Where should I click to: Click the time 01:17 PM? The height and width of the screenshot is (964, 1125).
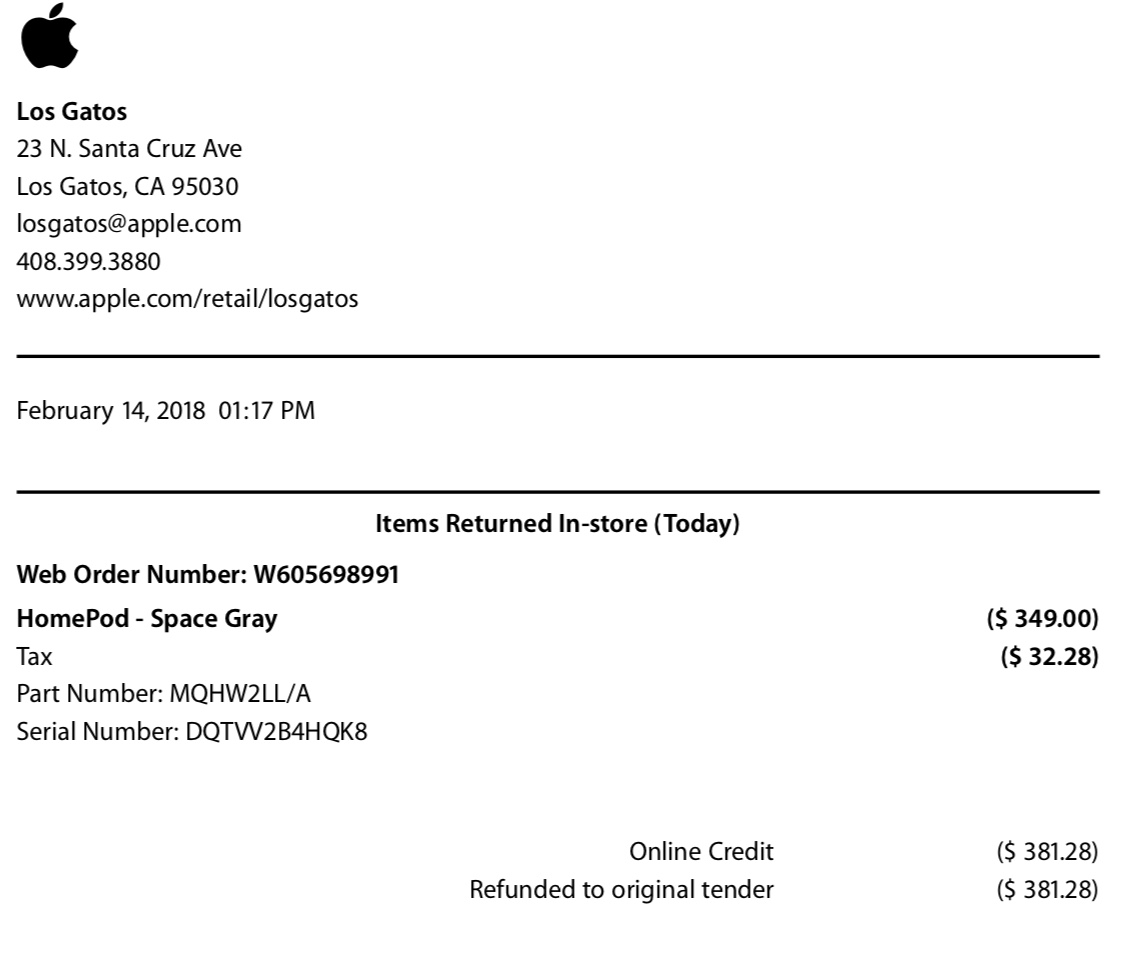point(267,411)
